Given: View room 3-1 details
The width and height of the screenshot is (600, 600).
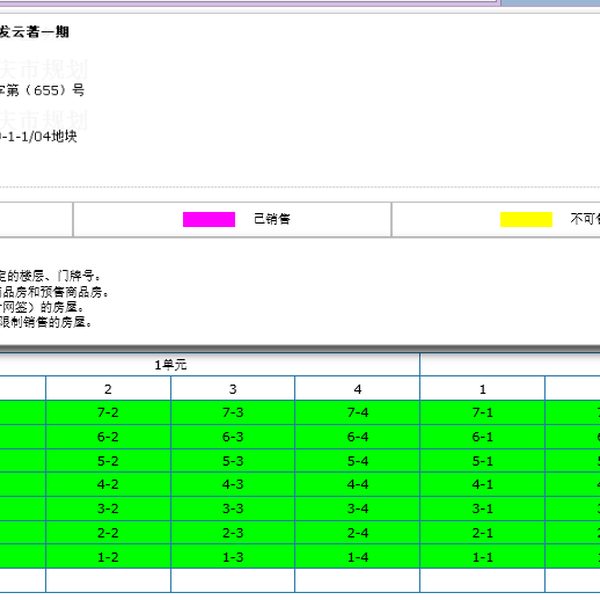Looking at the screenshot, I should click(482, 509).
